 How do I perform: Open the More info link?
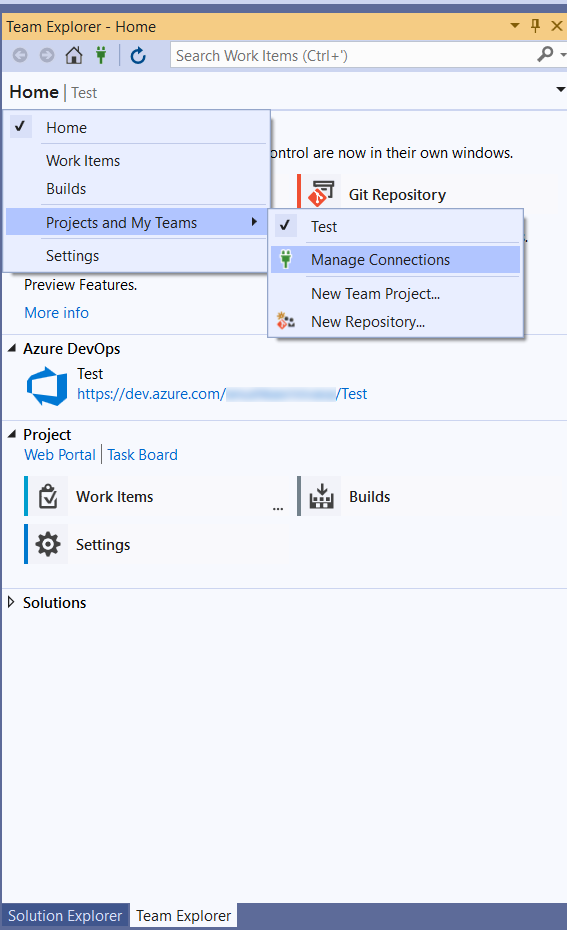point(56,313)
